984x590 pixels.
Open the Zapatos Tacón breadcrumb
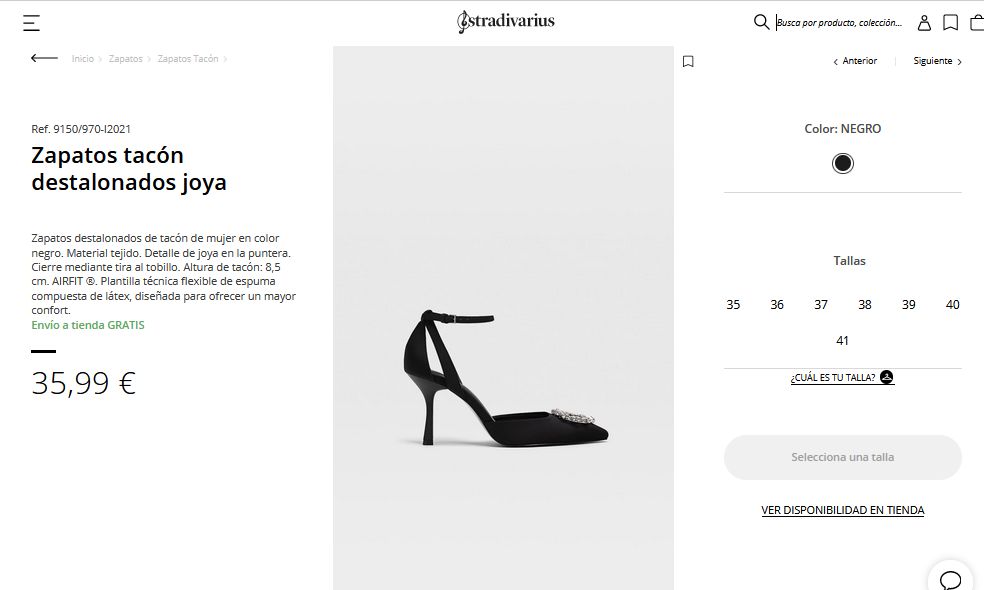click(x=188, y=59)
